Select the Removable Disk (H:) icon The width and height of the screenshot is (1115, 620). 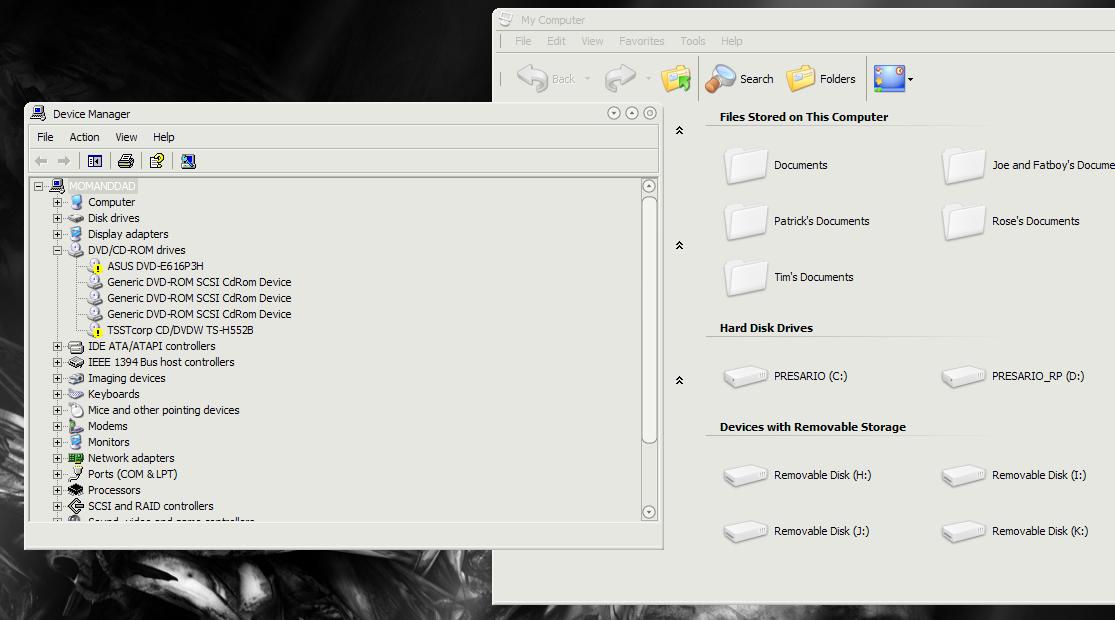pos(745,476)
